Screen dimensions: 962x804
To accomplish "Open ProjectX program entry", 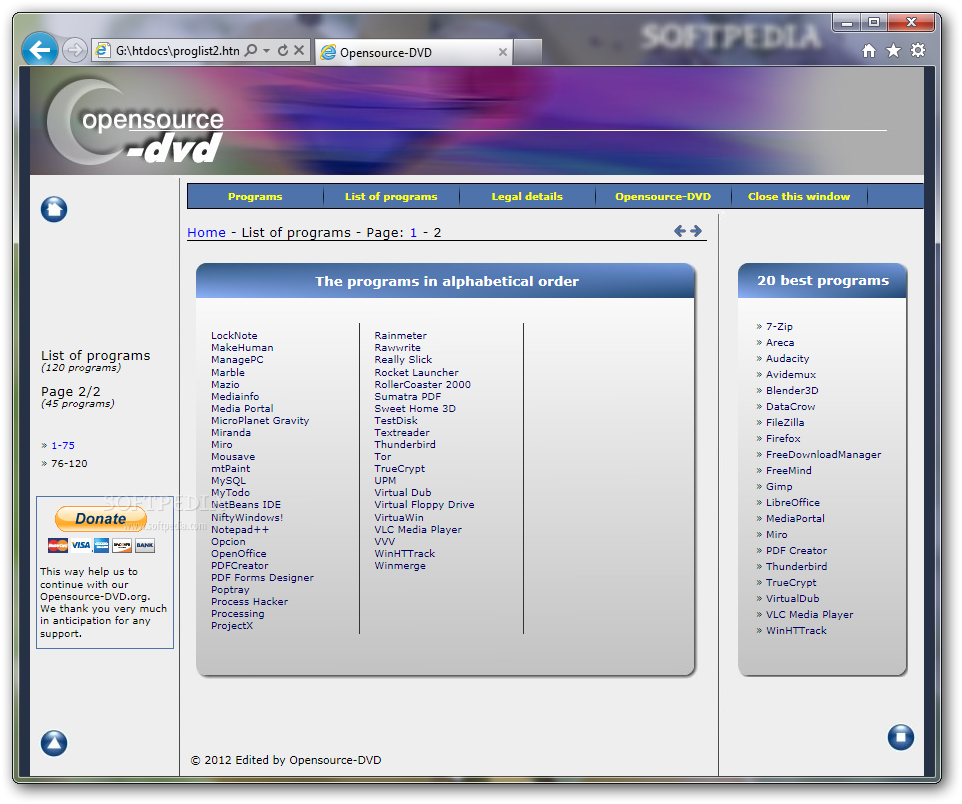I will coord(232,625).
